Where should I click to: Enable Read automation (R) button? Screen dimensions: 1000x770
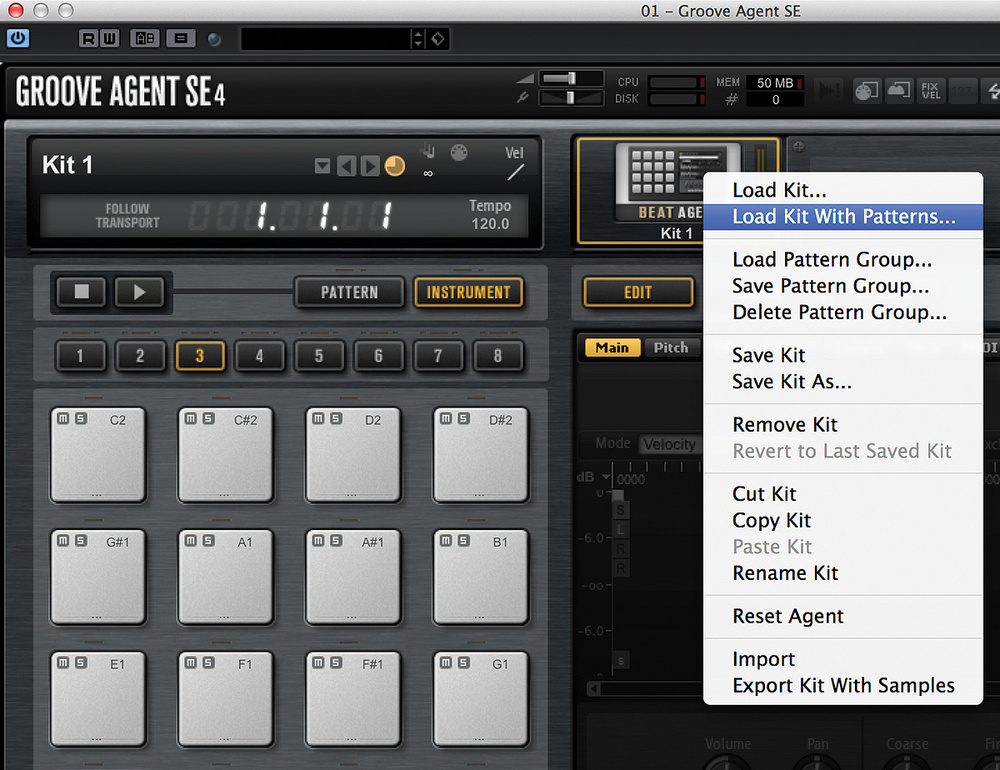tap(89, 39)
